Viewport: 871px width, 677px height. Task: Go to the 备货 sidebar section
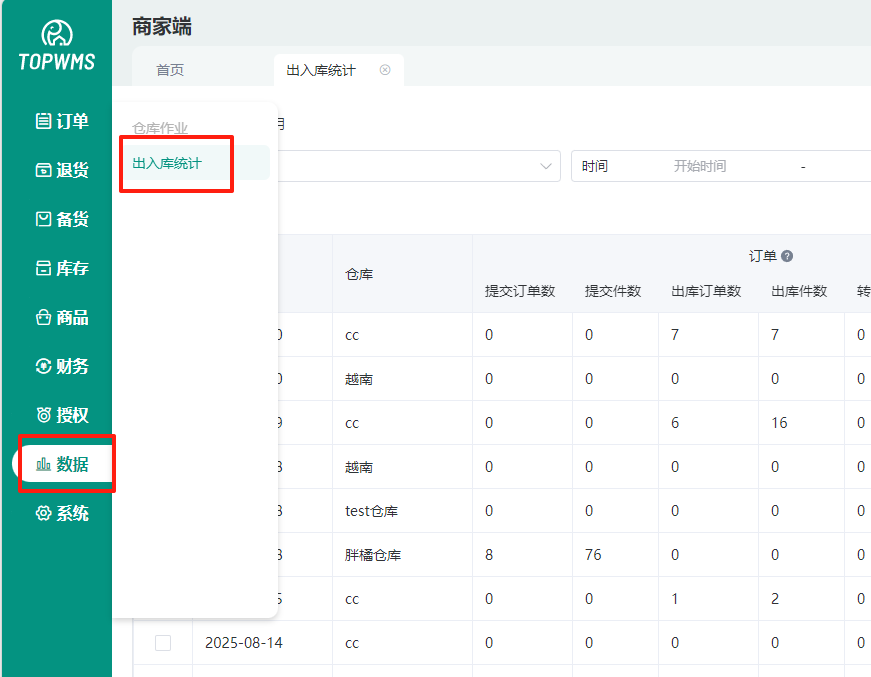pyautogui.click(x=62, y=219)
